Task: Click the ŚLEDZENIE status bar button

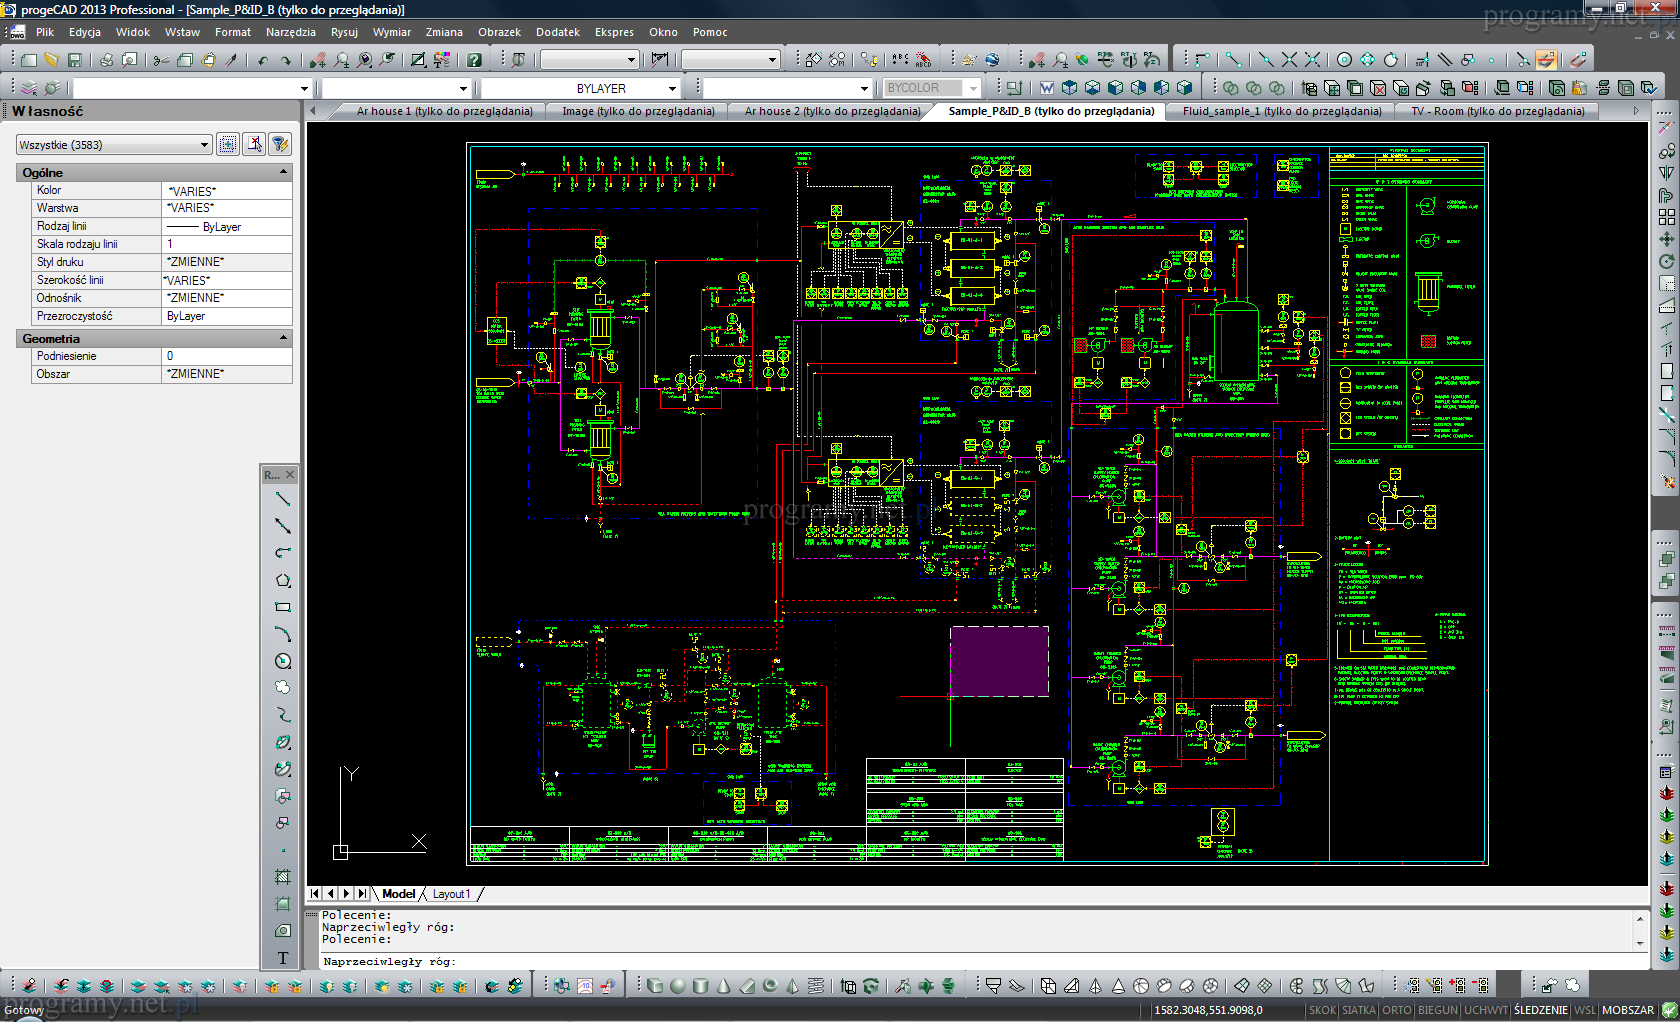Action: (1540, 1010)
